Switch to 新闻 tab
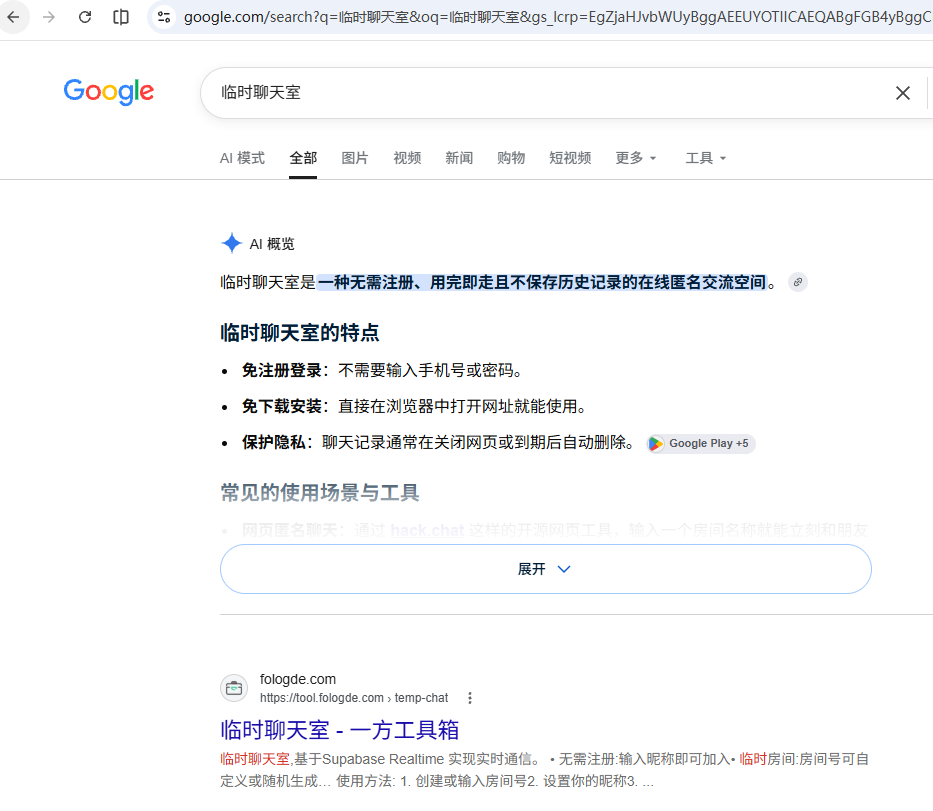 pos(459,158)
